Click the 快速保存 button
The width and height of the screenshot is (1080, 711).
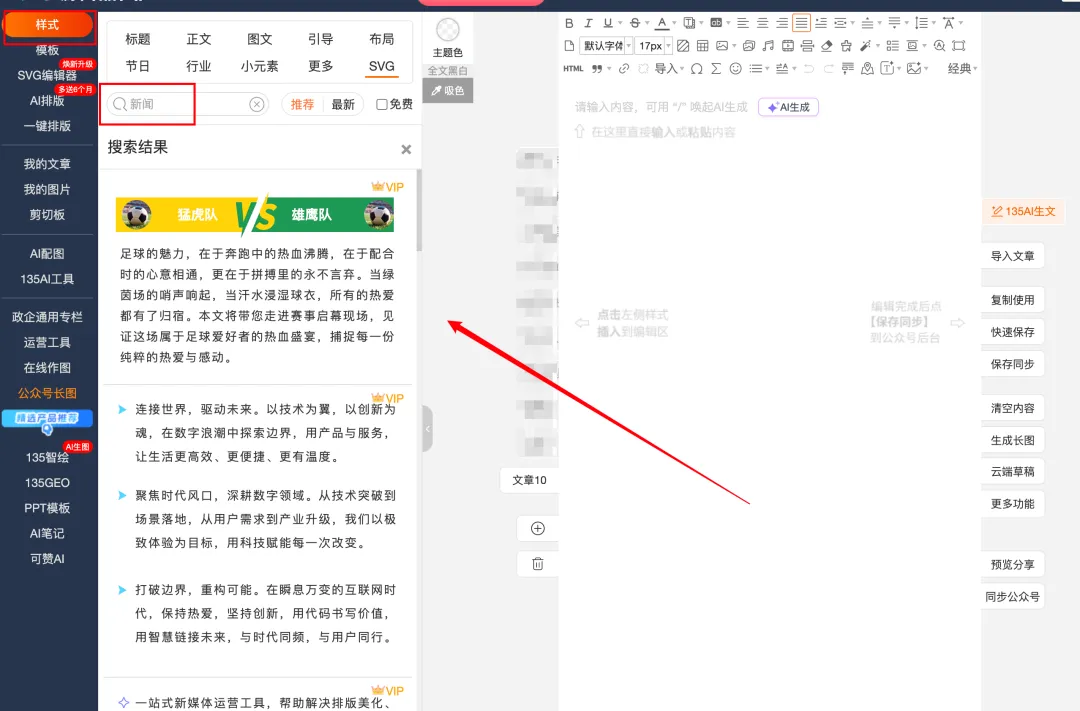pyautogui.click(x=1012, y=332)
